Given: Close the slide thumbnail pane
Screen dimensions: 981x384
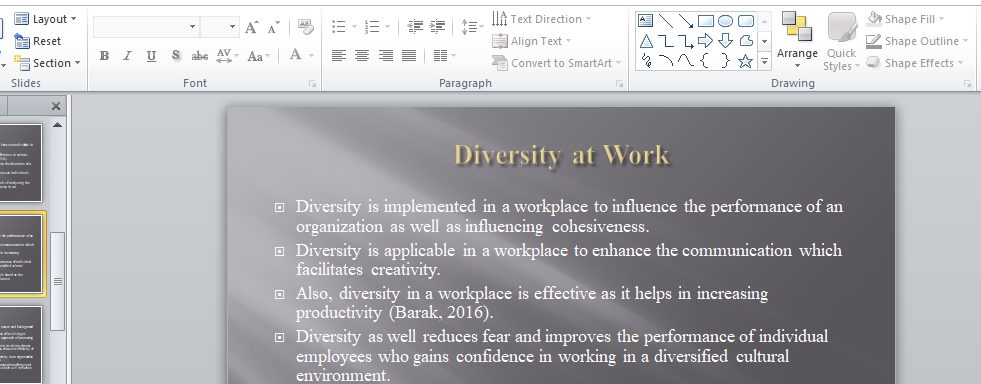Looking at the screenshot, I should (56, 106).
